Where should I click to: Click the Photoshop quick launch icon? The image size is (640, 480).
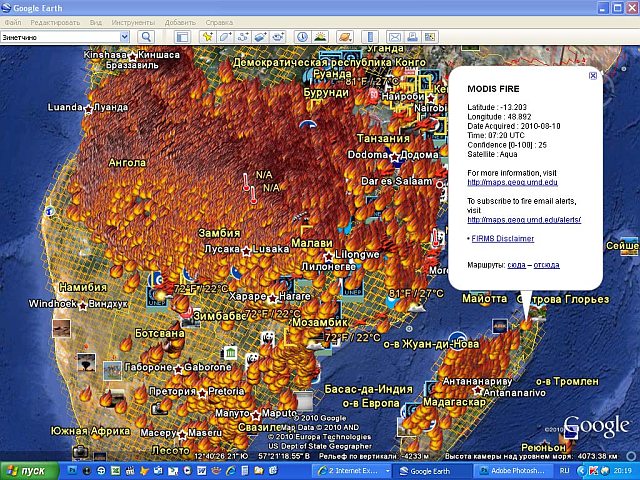click(x=72, y=471)
